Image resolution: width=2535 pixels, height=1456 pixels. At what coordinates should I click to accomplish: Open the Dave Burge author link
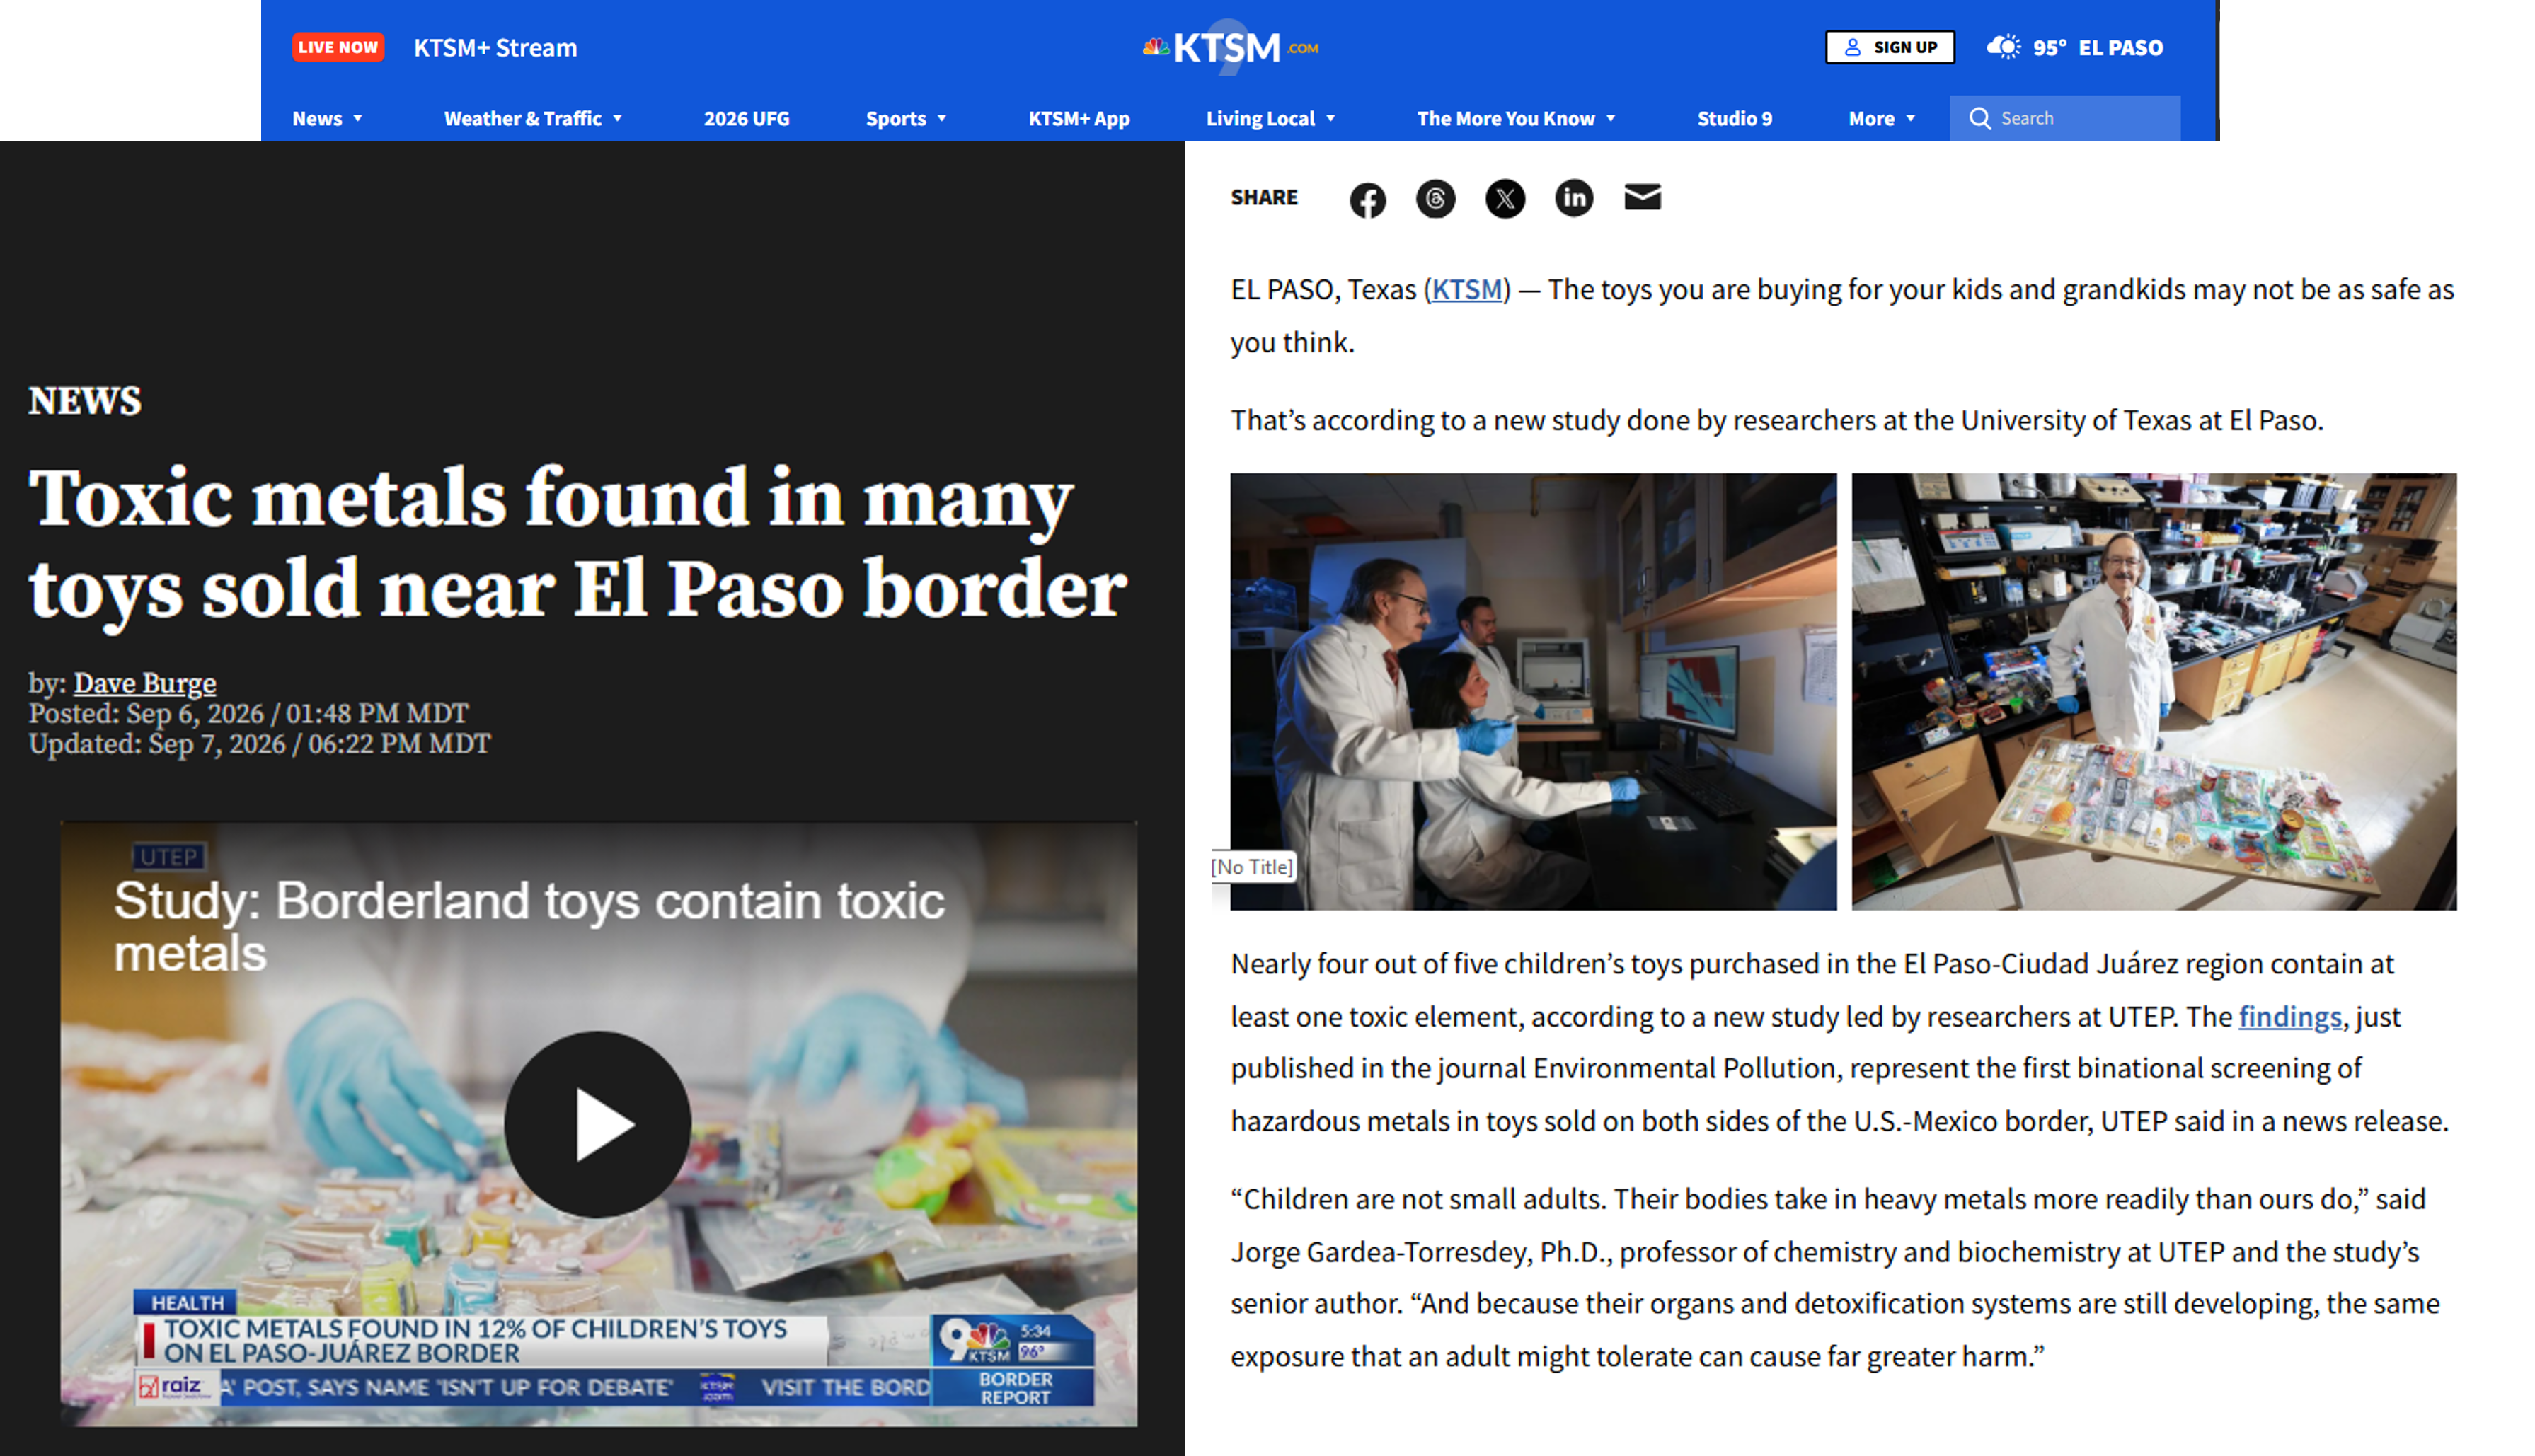coord(145,683)
